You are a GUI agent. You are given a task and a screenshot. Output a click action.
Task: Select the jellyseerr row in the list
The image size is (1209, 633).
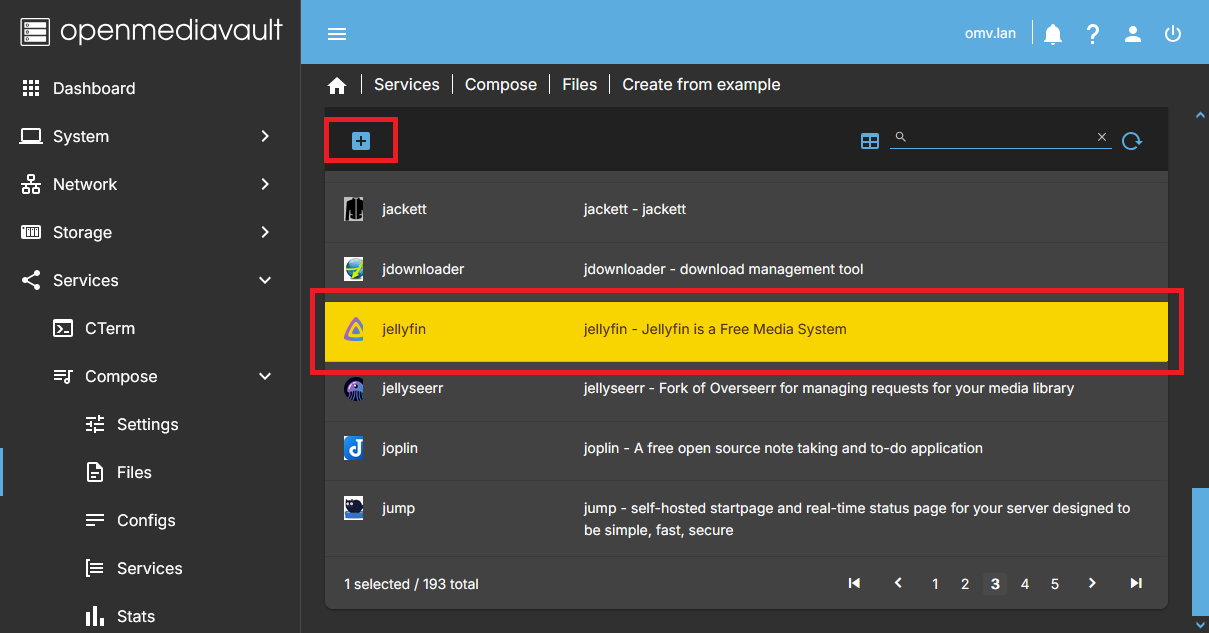[700, 388]
